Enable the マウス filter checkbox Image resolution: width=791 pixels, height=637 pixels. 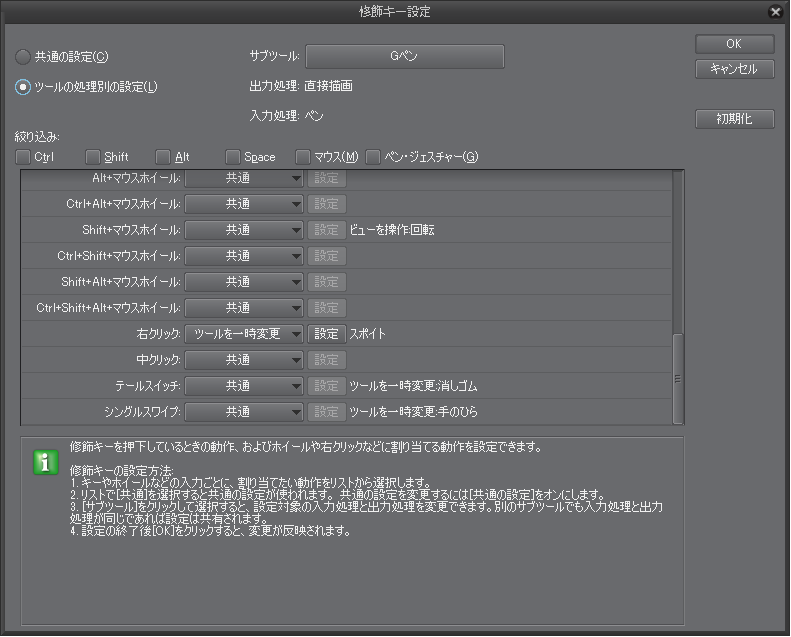point(303,157)
